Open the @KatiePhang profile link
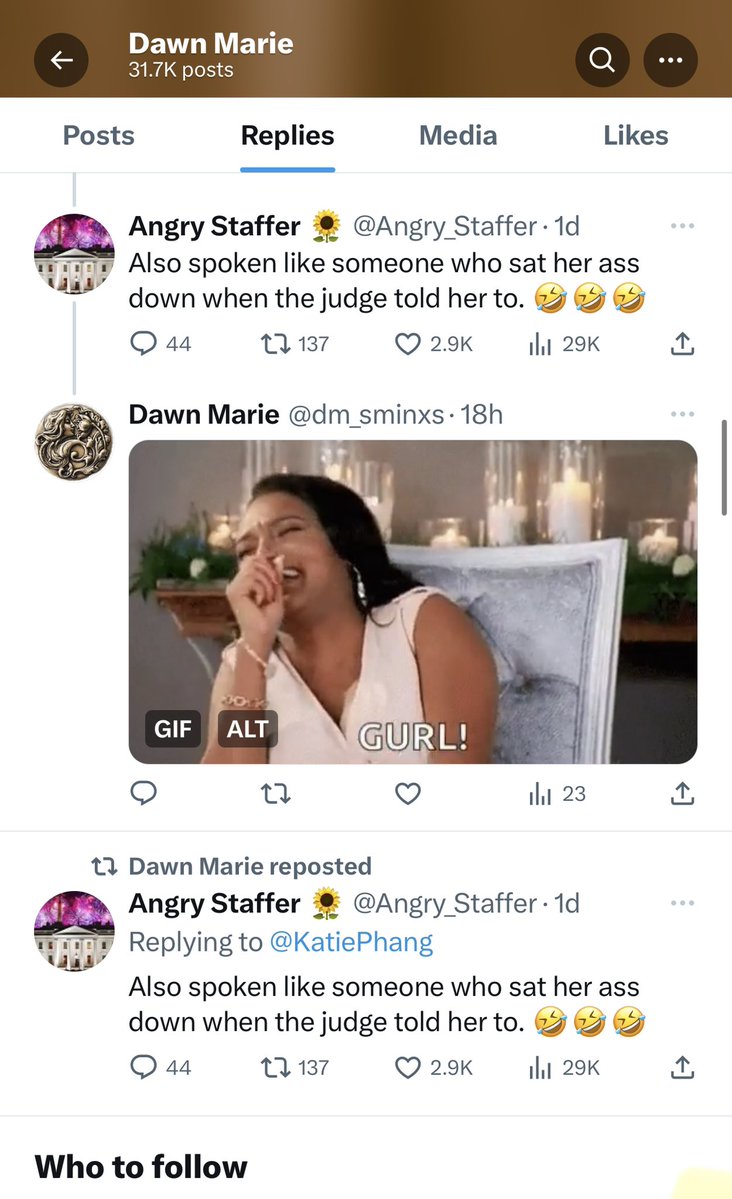 click(350, 942)
